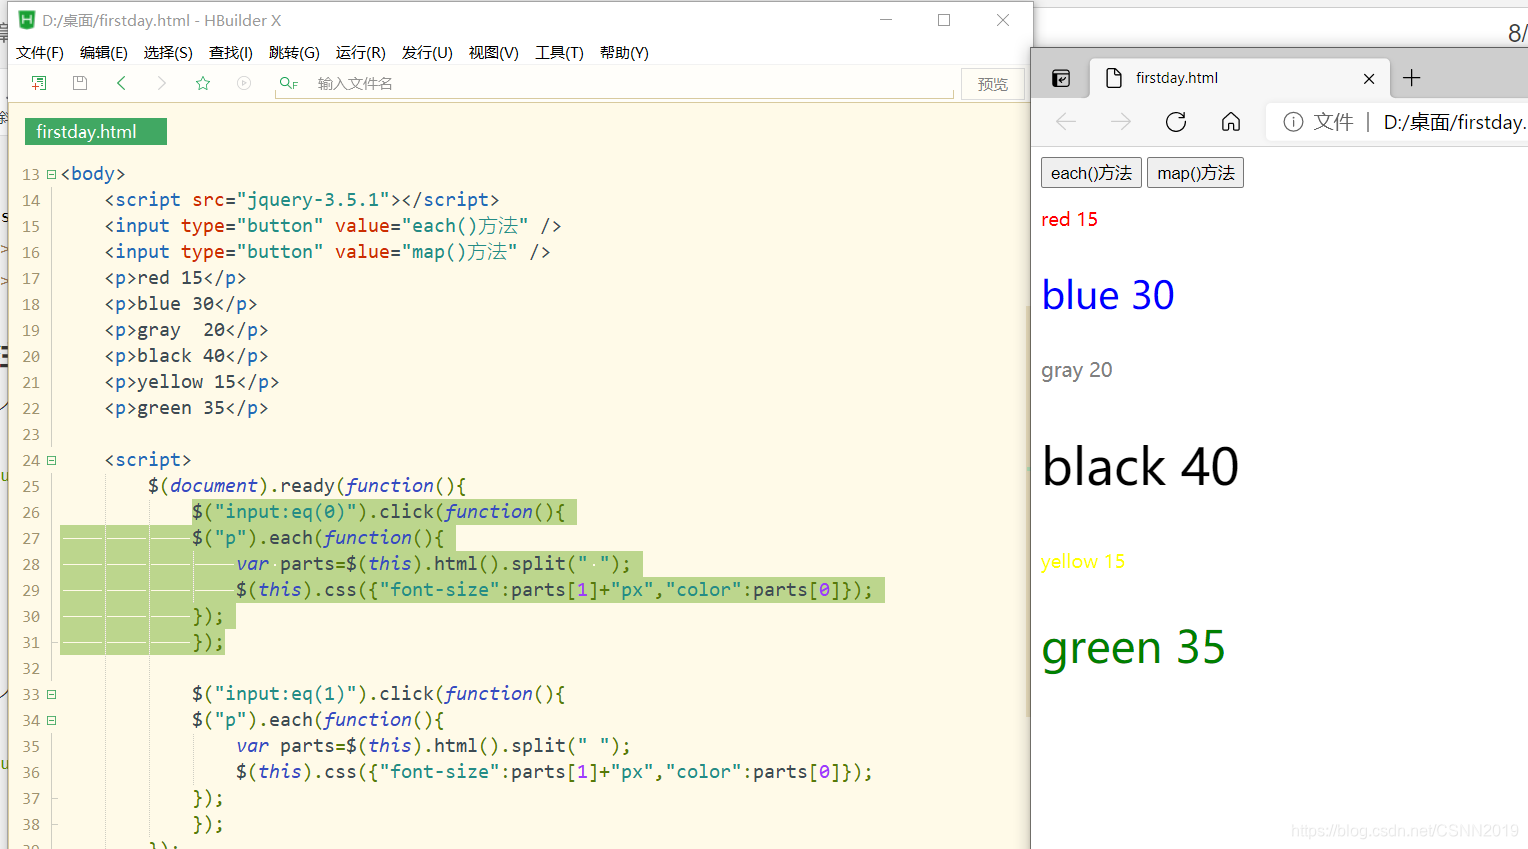Close the firstday.html browser tab
The image size is (1528, 849).
(x=1369, y=79)
